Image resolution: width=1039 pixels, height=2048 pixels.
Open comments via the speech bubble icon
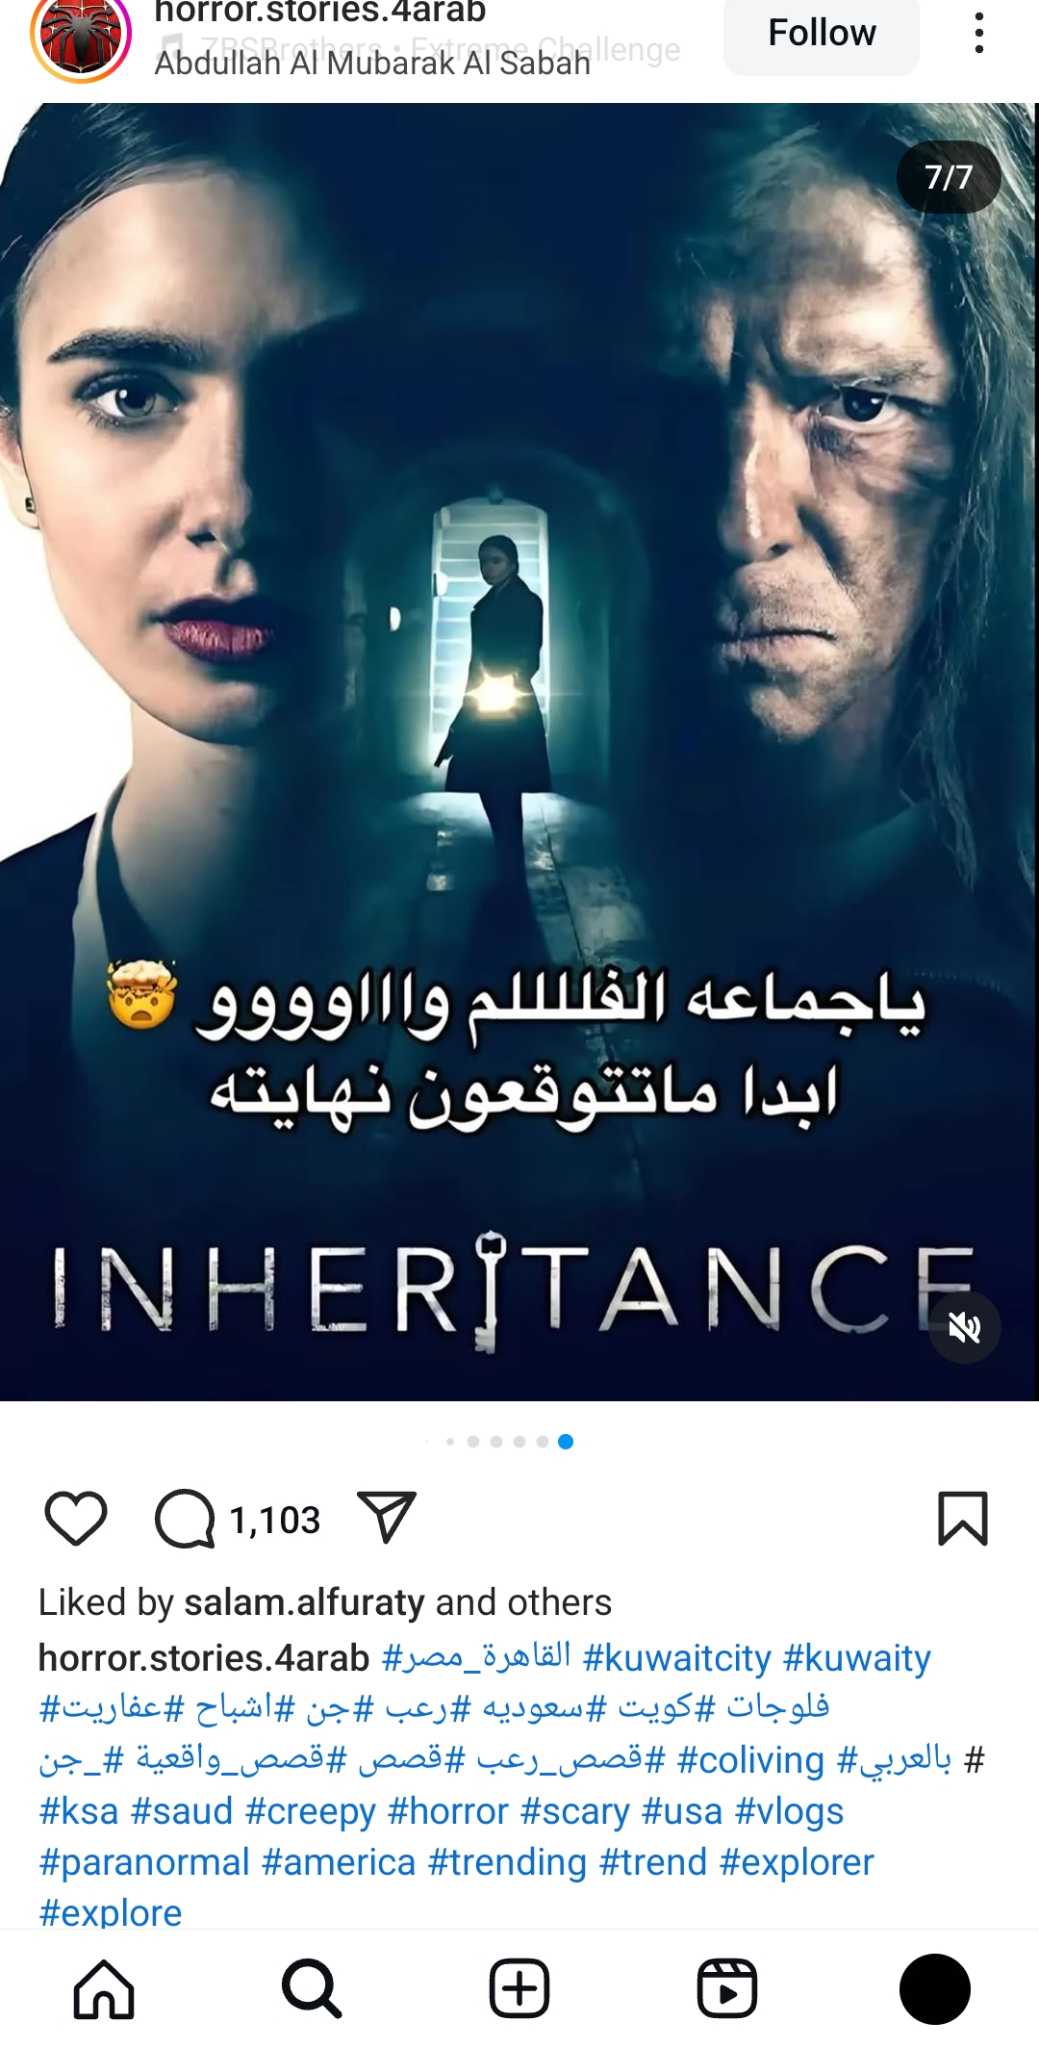click(185, 1519)
